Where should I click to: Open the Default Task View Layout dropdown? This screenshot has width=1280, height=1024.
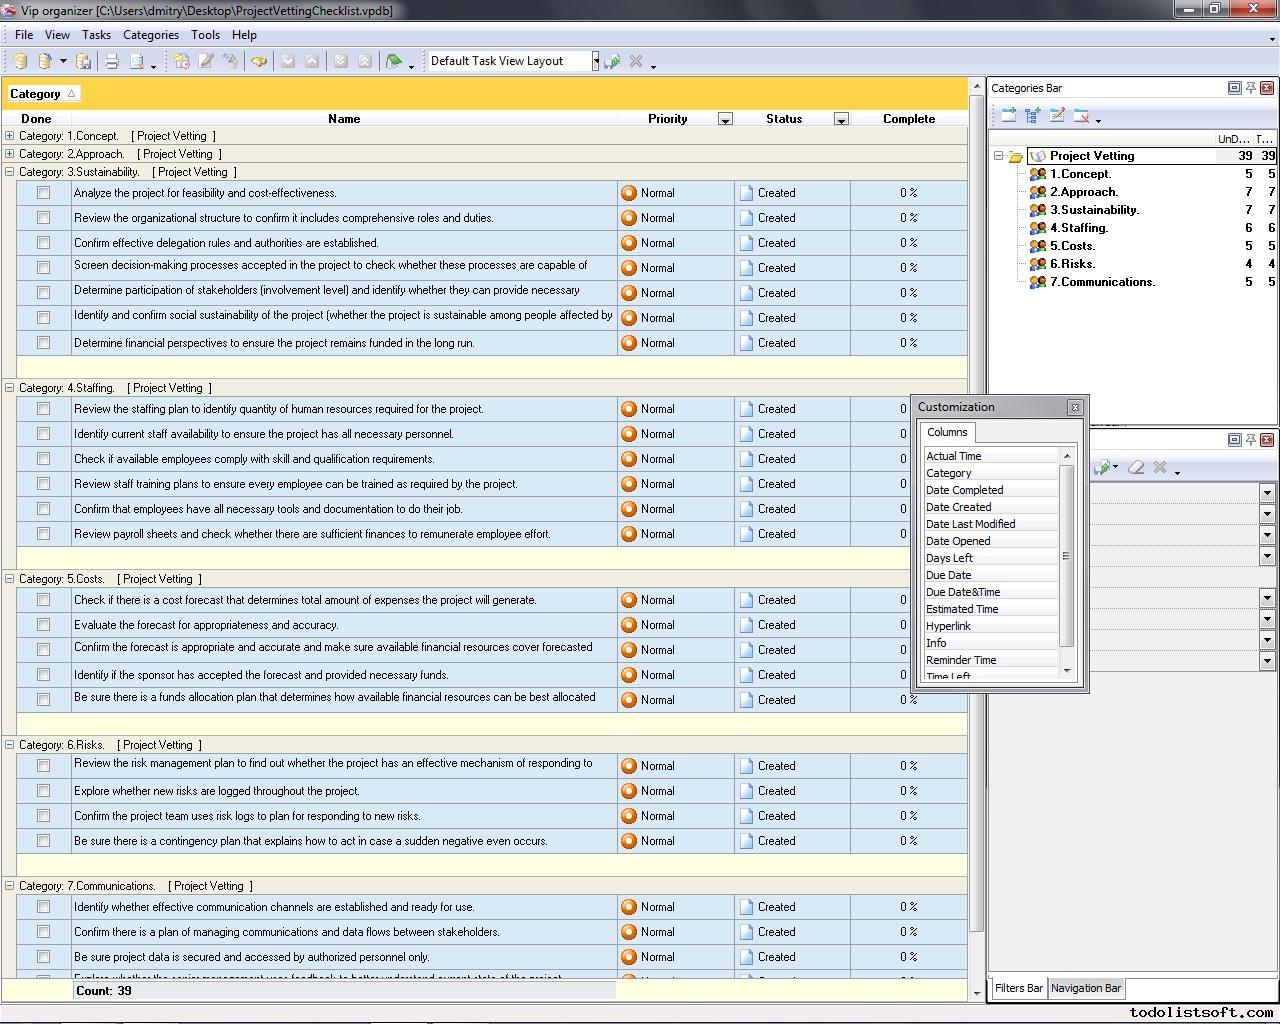[x=595, y=61]
